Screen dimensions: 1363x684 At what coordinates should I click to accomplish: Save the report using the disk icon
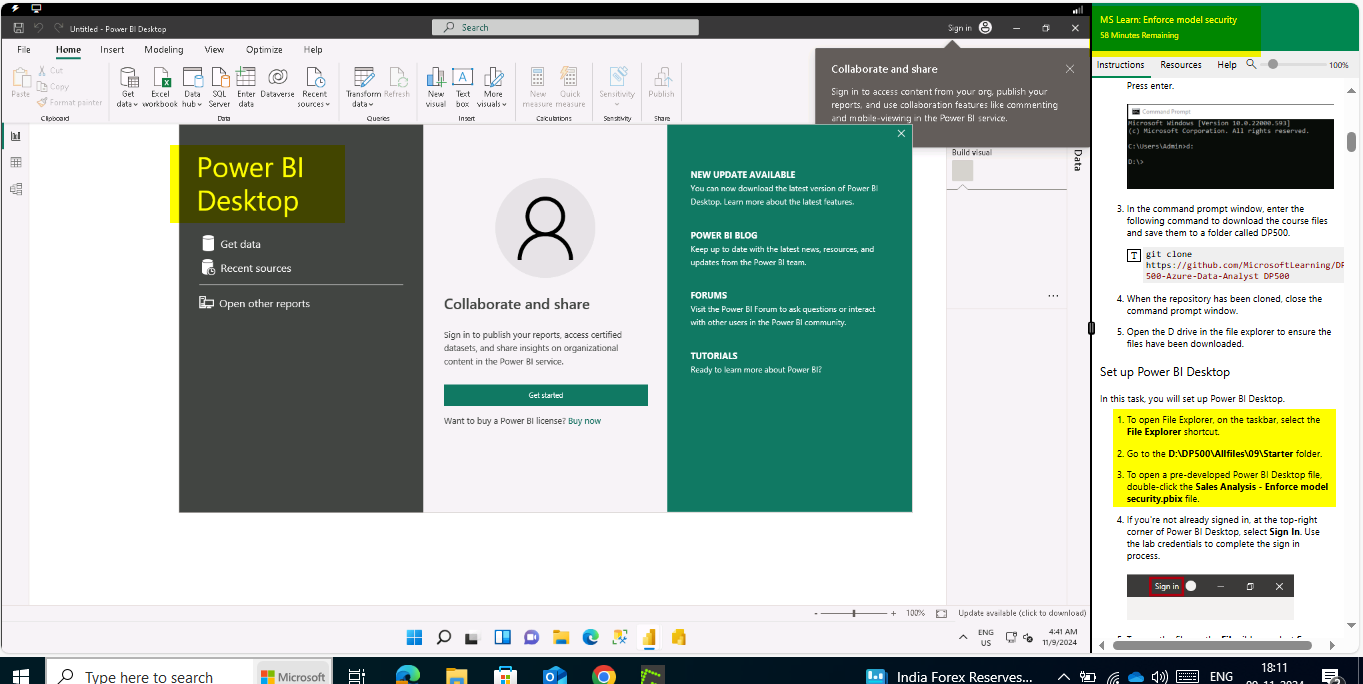coord(19,28)
